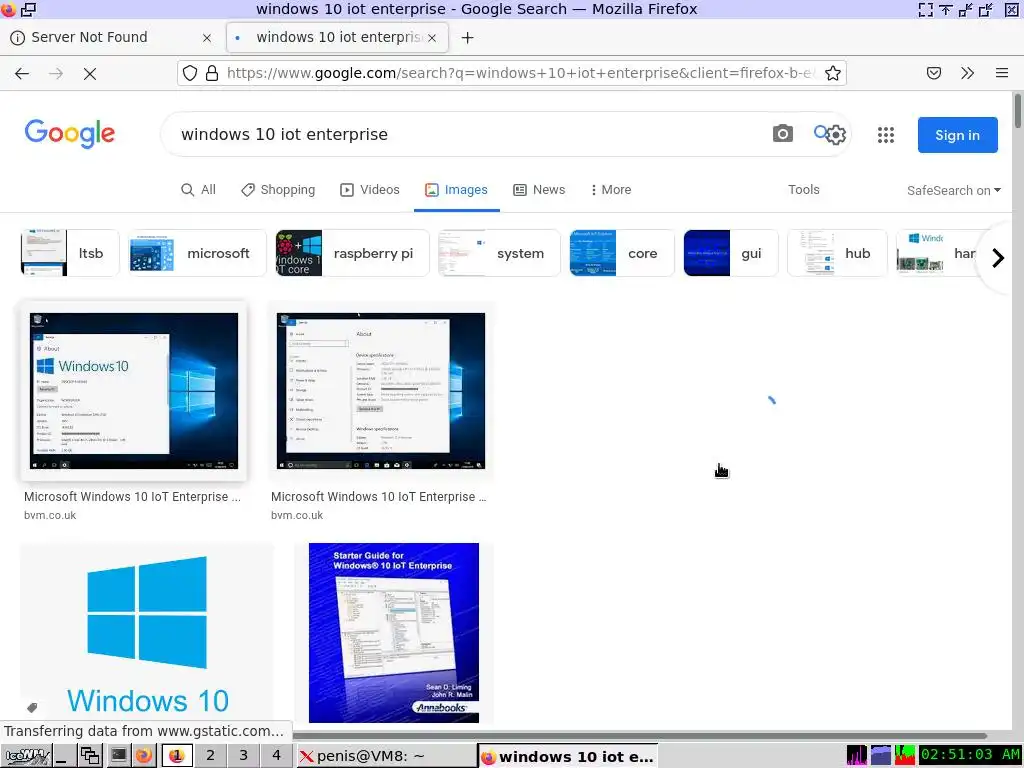This screenshot has height=768, width=1024.
Task: Show more filter chips with right arrow
Action: 997,258
